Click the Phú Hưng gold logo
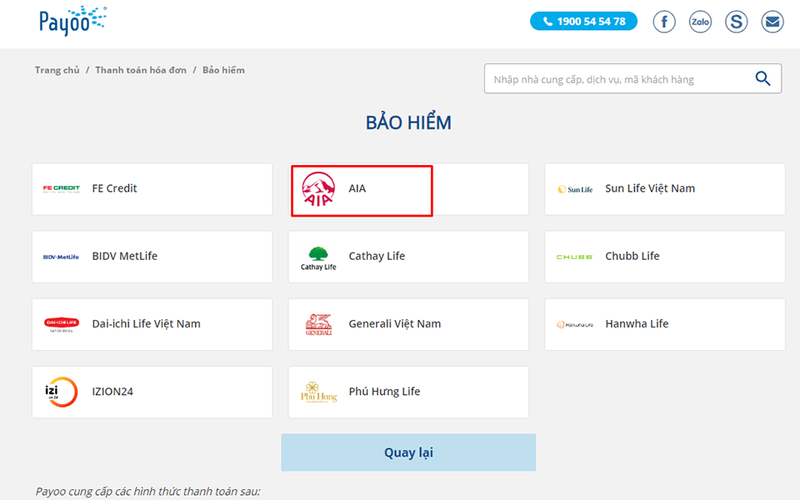This screenshot has width=800, height=500. (x=319, y=392)
